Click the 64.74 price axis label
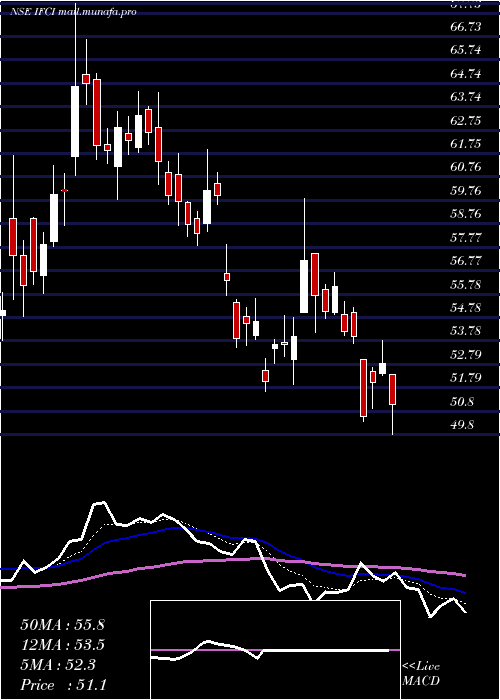 pos(466,74)
